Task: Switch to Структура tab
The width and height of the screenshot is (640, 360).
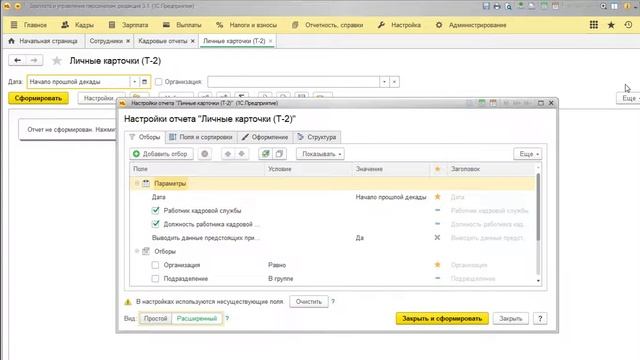Action: click(317, 137)
